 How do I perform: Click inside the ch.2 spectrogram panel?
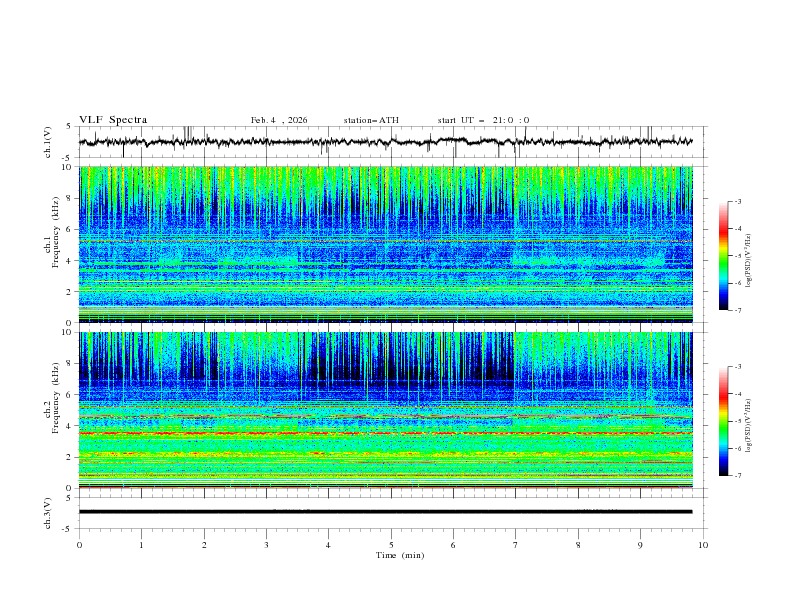(385, 410)
